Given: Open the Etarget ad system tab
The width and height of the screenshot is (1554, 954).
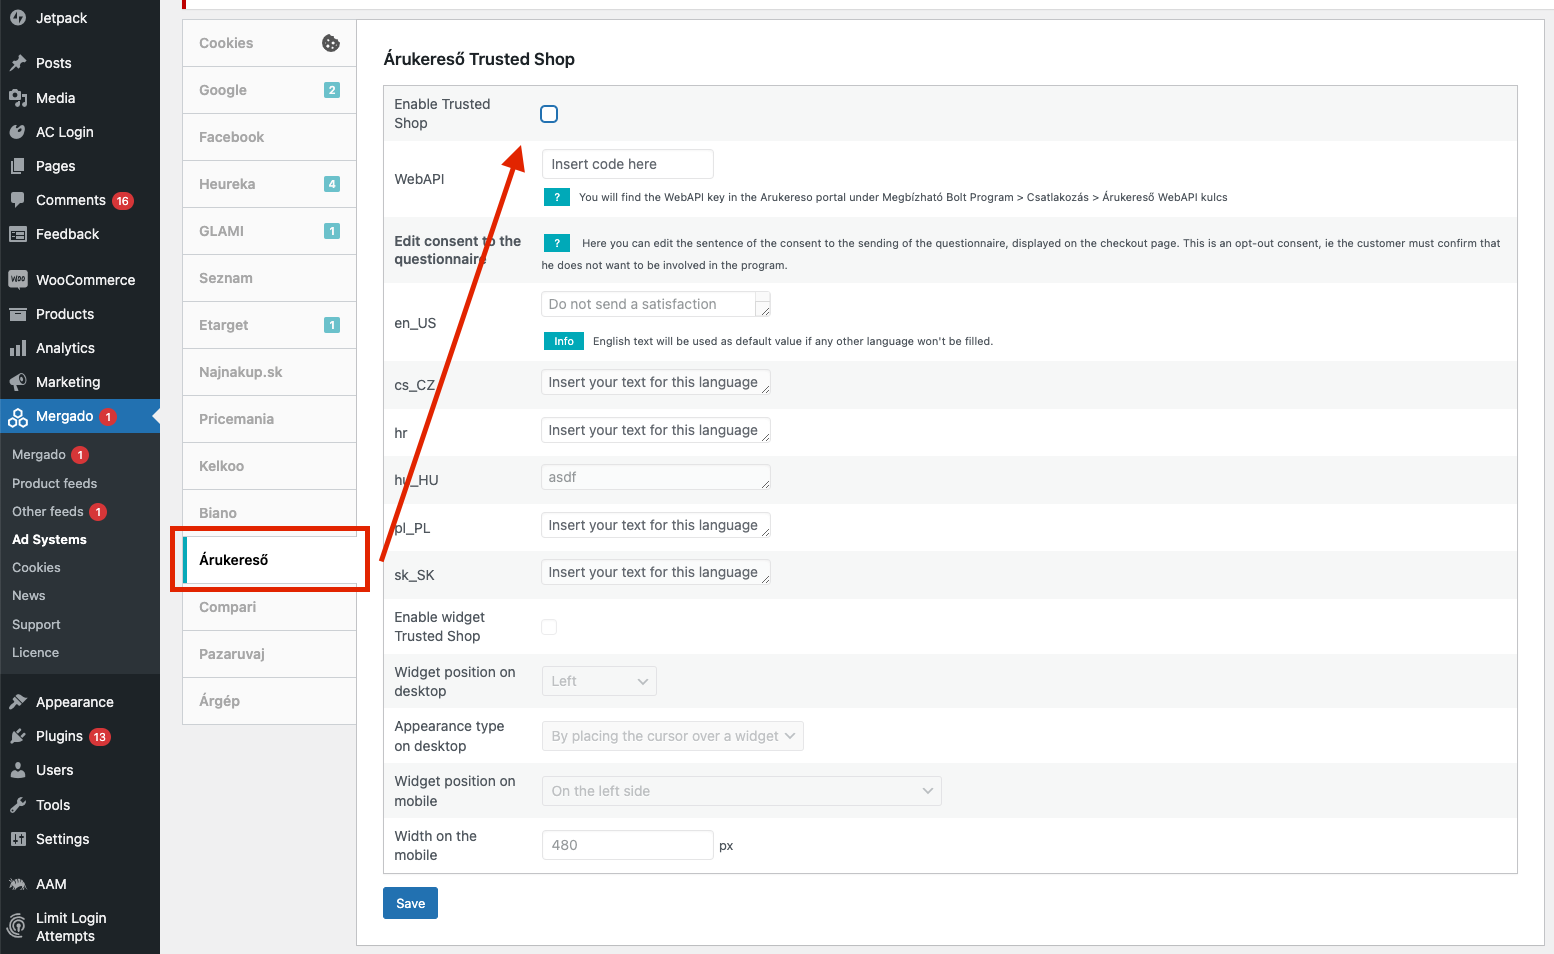Looking at the screenshot, I should pos(270,325).
